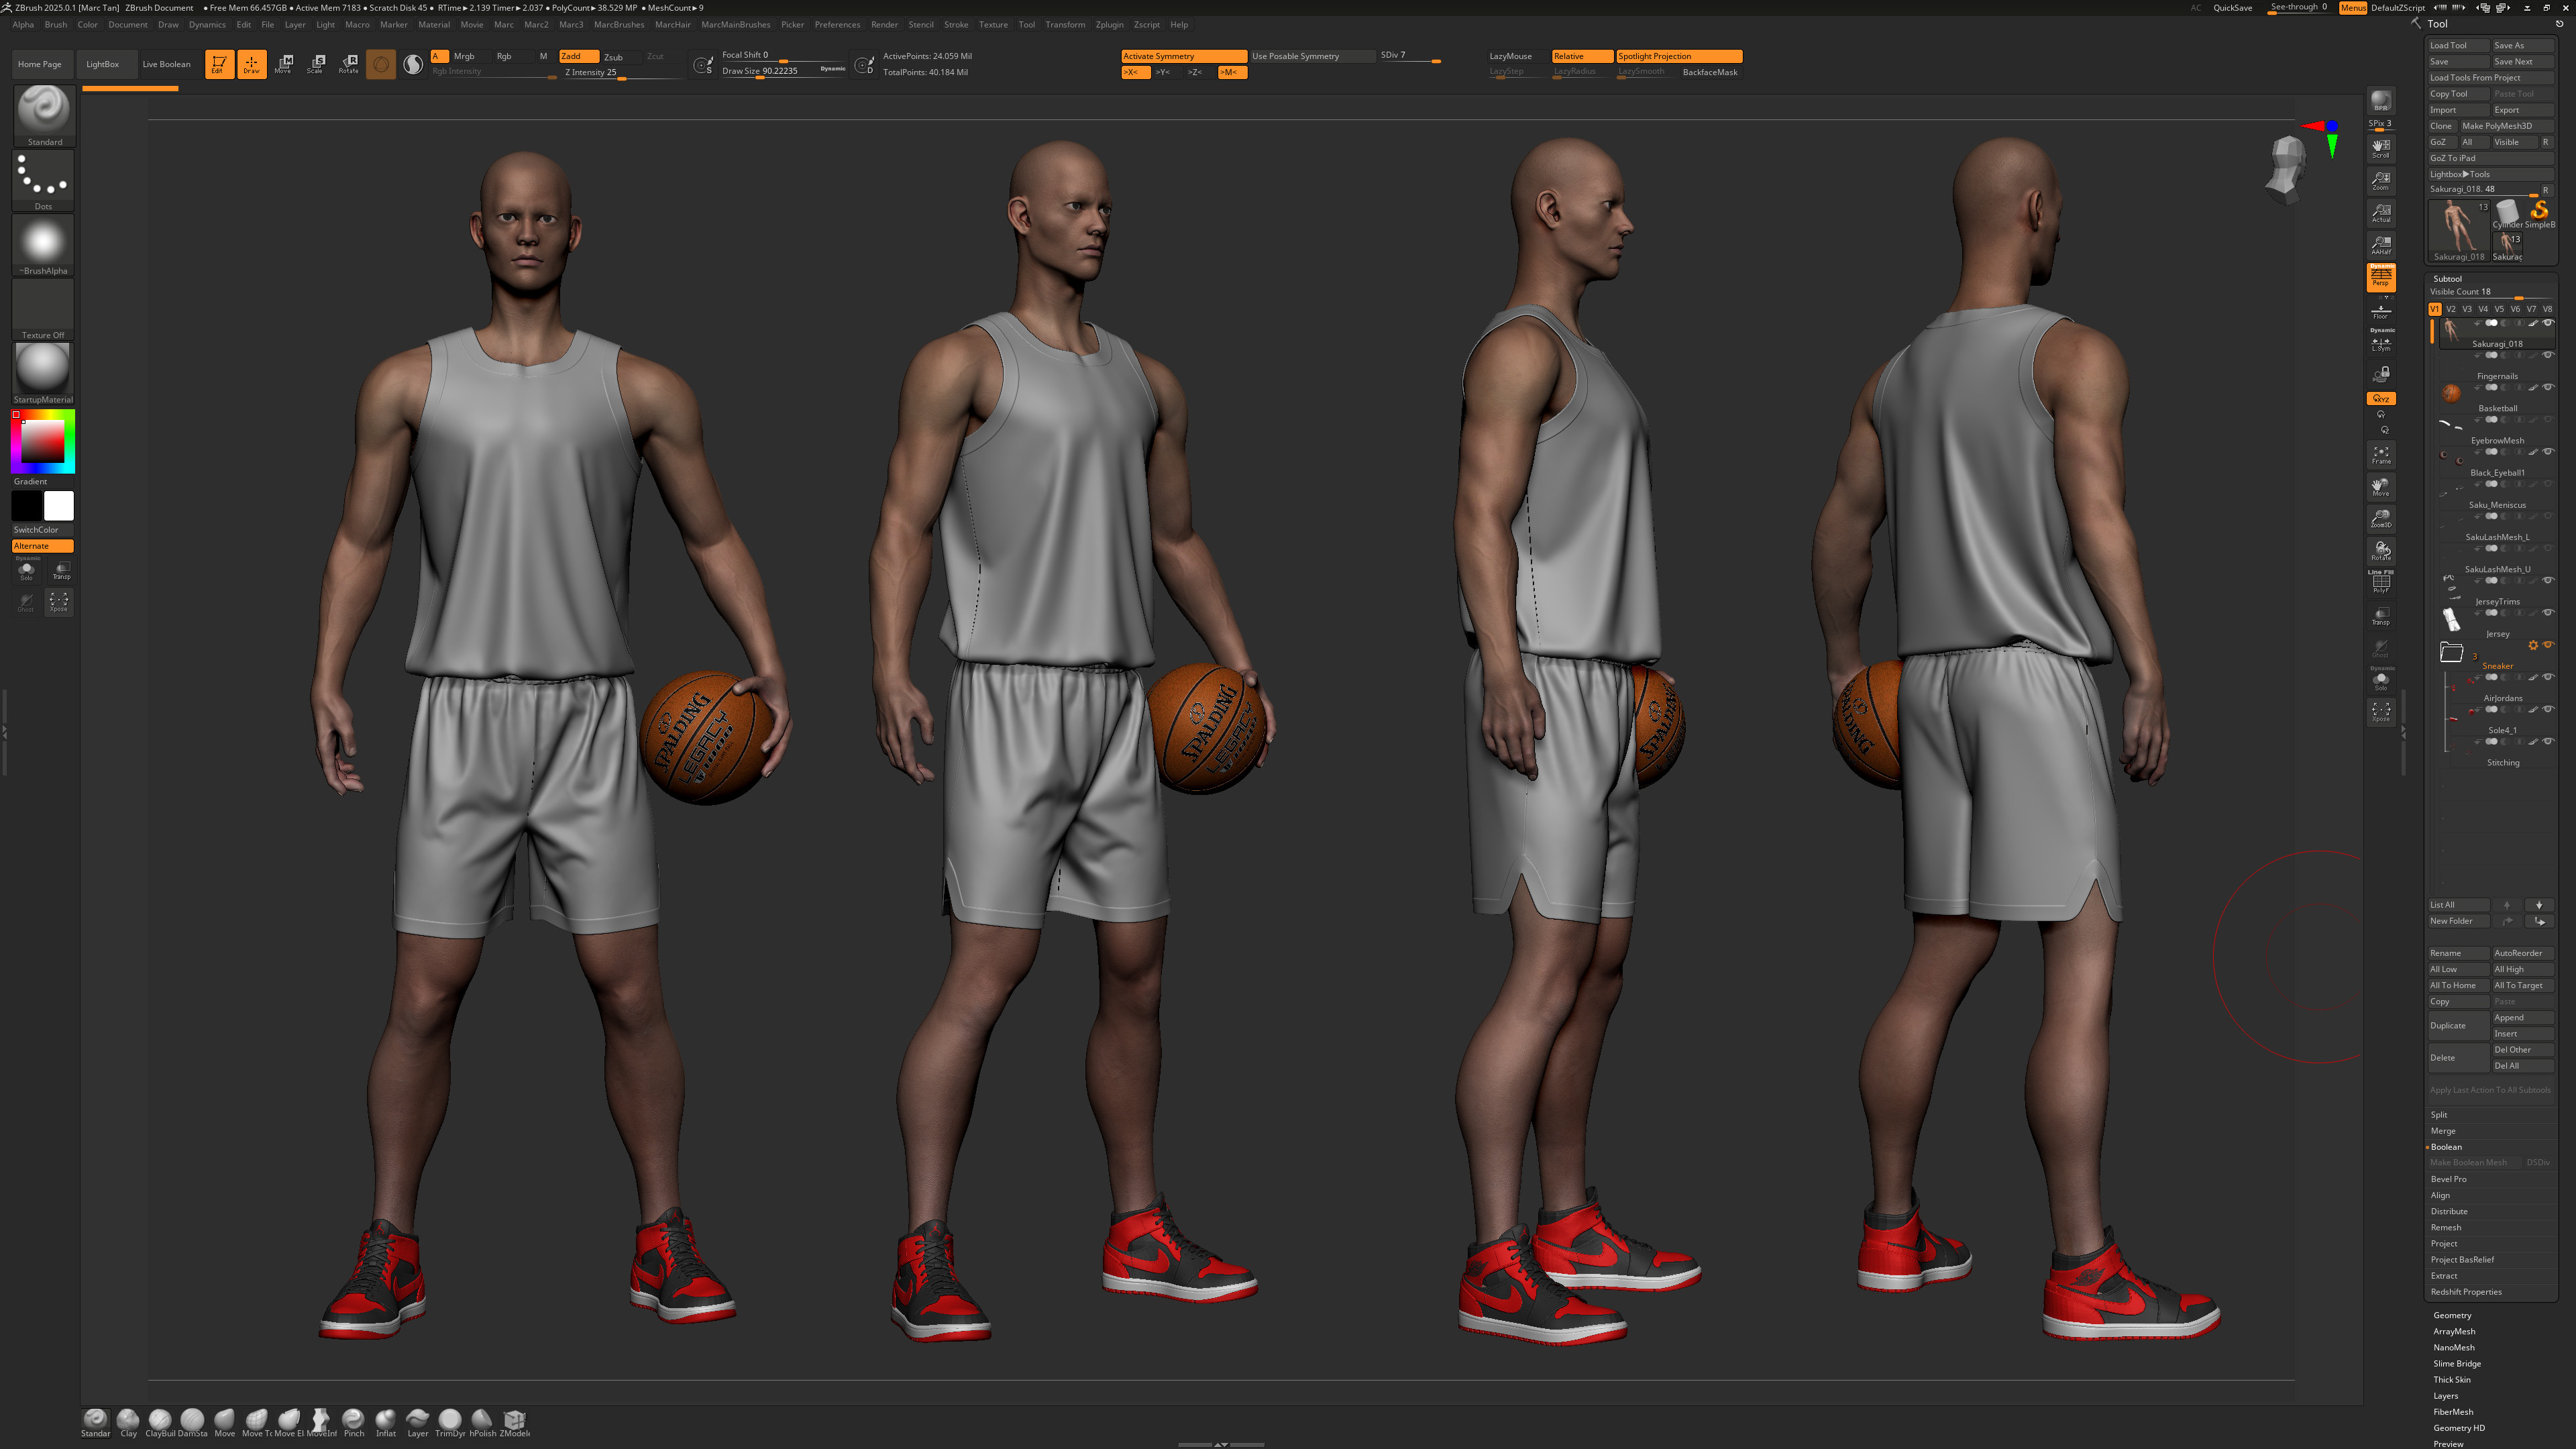Open the Preferences menu
Viewport: 2576px width, 1449px height.
837,25
